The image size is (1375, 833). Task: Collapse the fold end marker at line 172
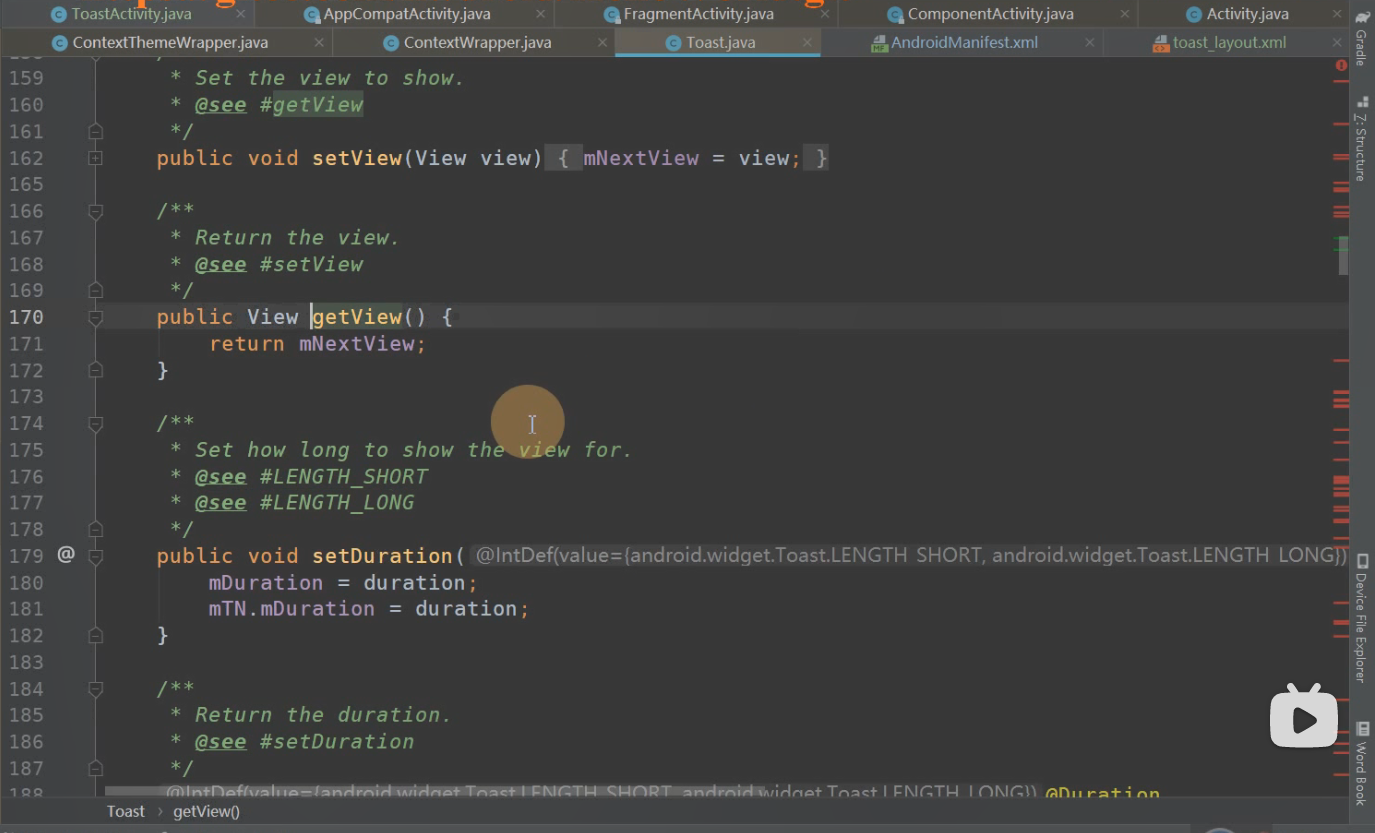pyautogui.click(x=95, y=370)
